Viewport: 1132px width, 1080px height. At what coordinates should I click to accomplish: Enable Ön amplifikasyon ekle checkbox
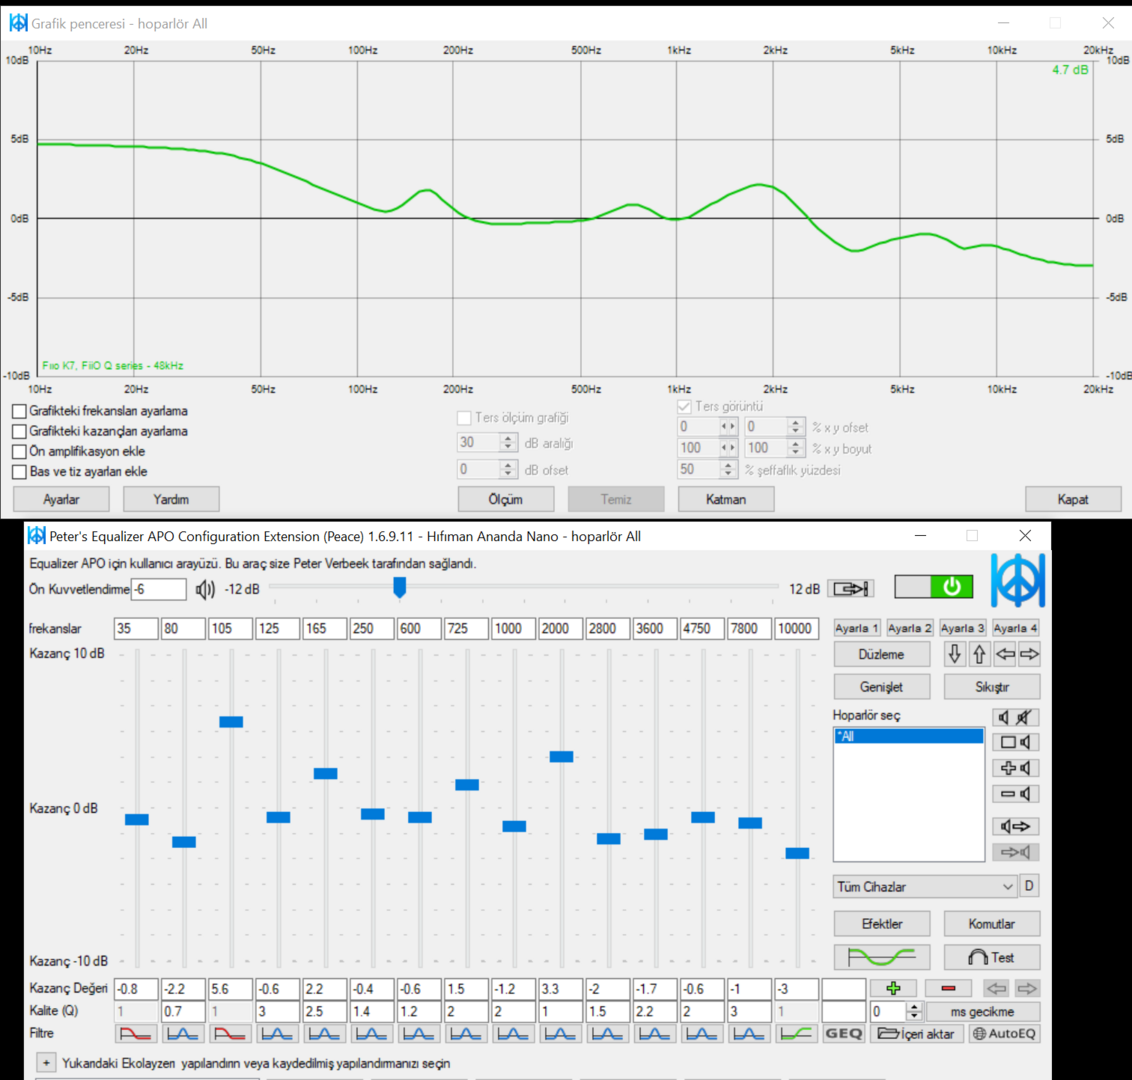tap(19, 452)
